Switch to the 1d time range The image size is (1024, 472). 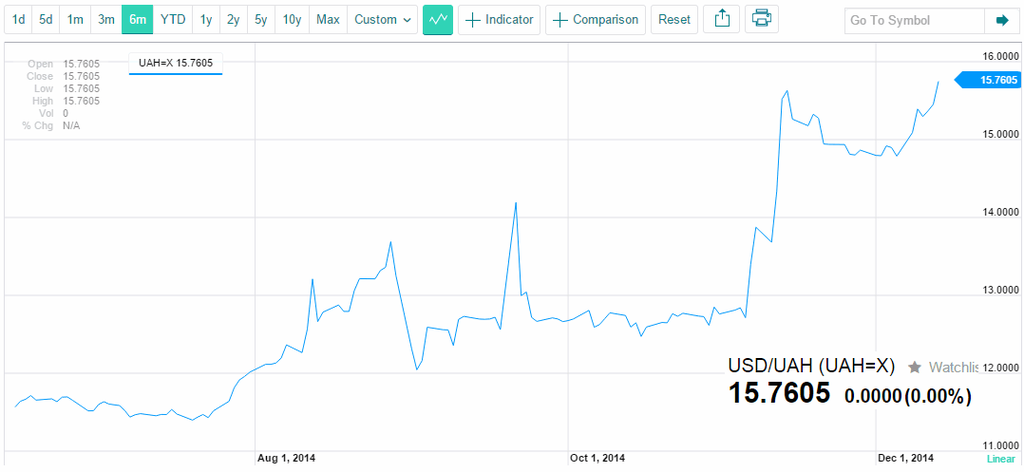(x=19, y=20)
